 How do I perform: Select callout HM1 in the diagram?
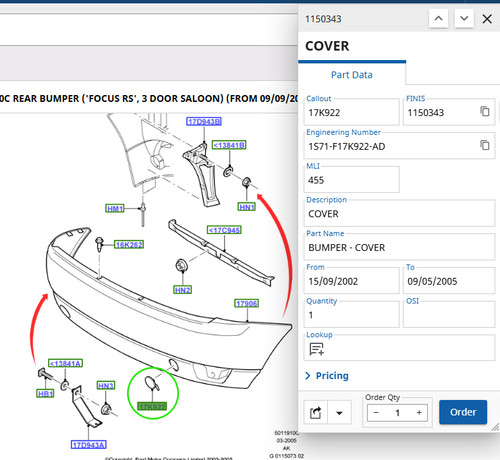115,208
